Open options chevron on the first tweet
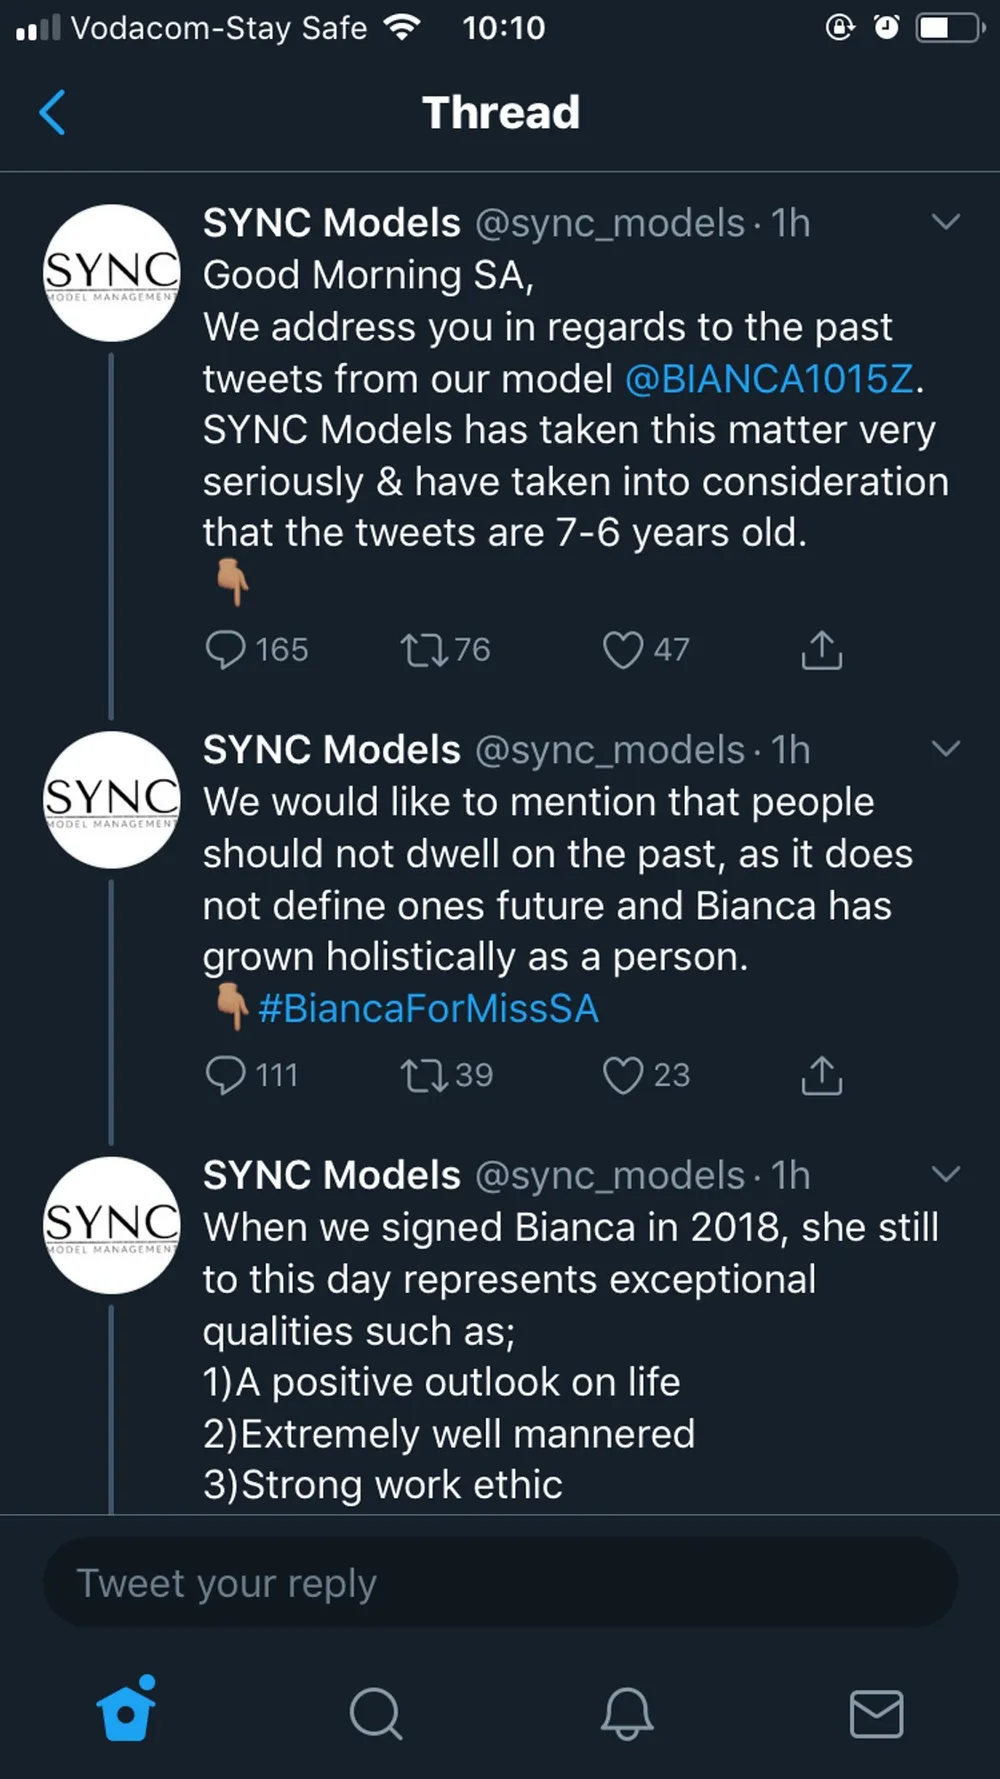 pos(946,222)
